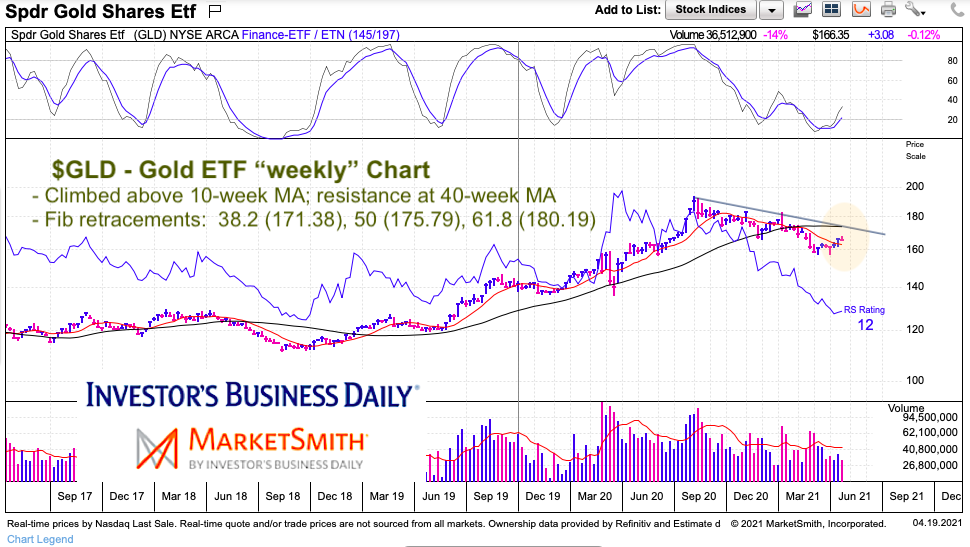Click the 180 price scale label

click(915, 217)
